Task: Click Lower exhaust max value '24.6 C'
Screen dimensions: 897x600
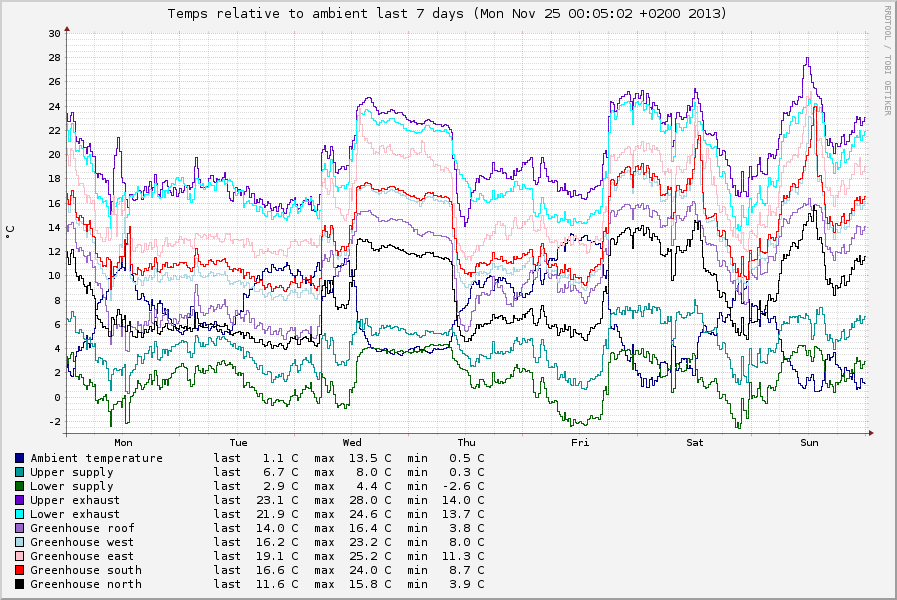Action: pyautogui.click(x=370, y=514)
